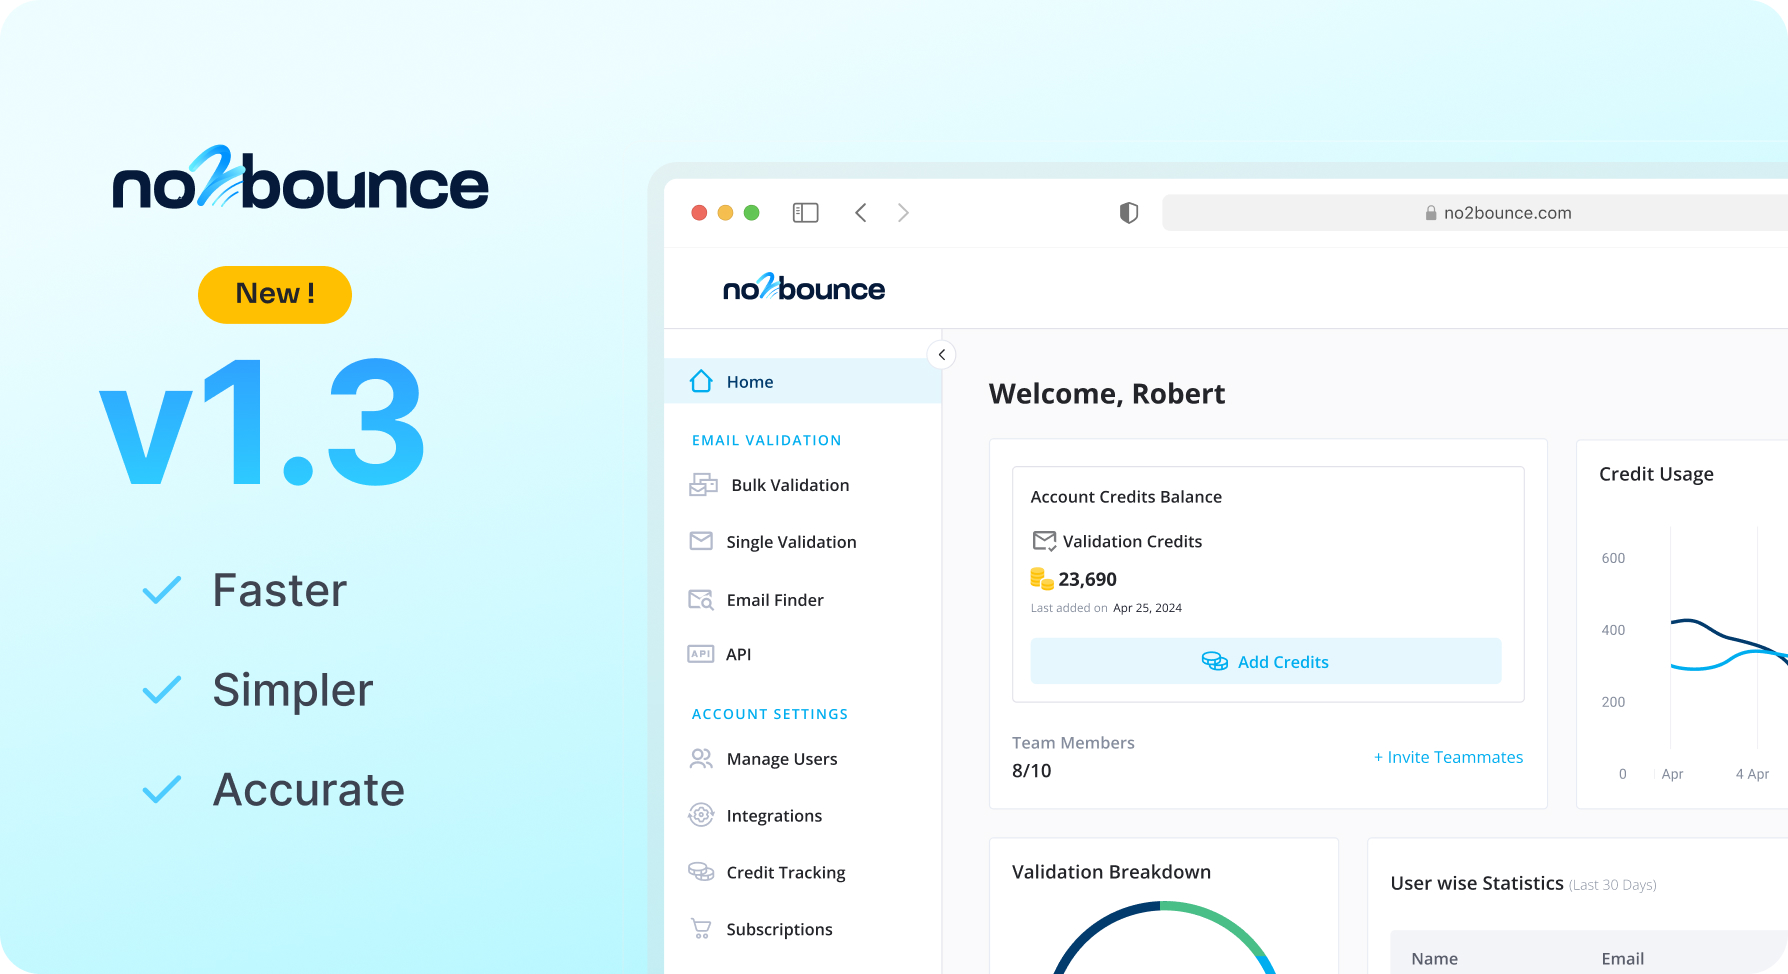
Task: Open Bulk Validation page
Action: tap(790, 485)
